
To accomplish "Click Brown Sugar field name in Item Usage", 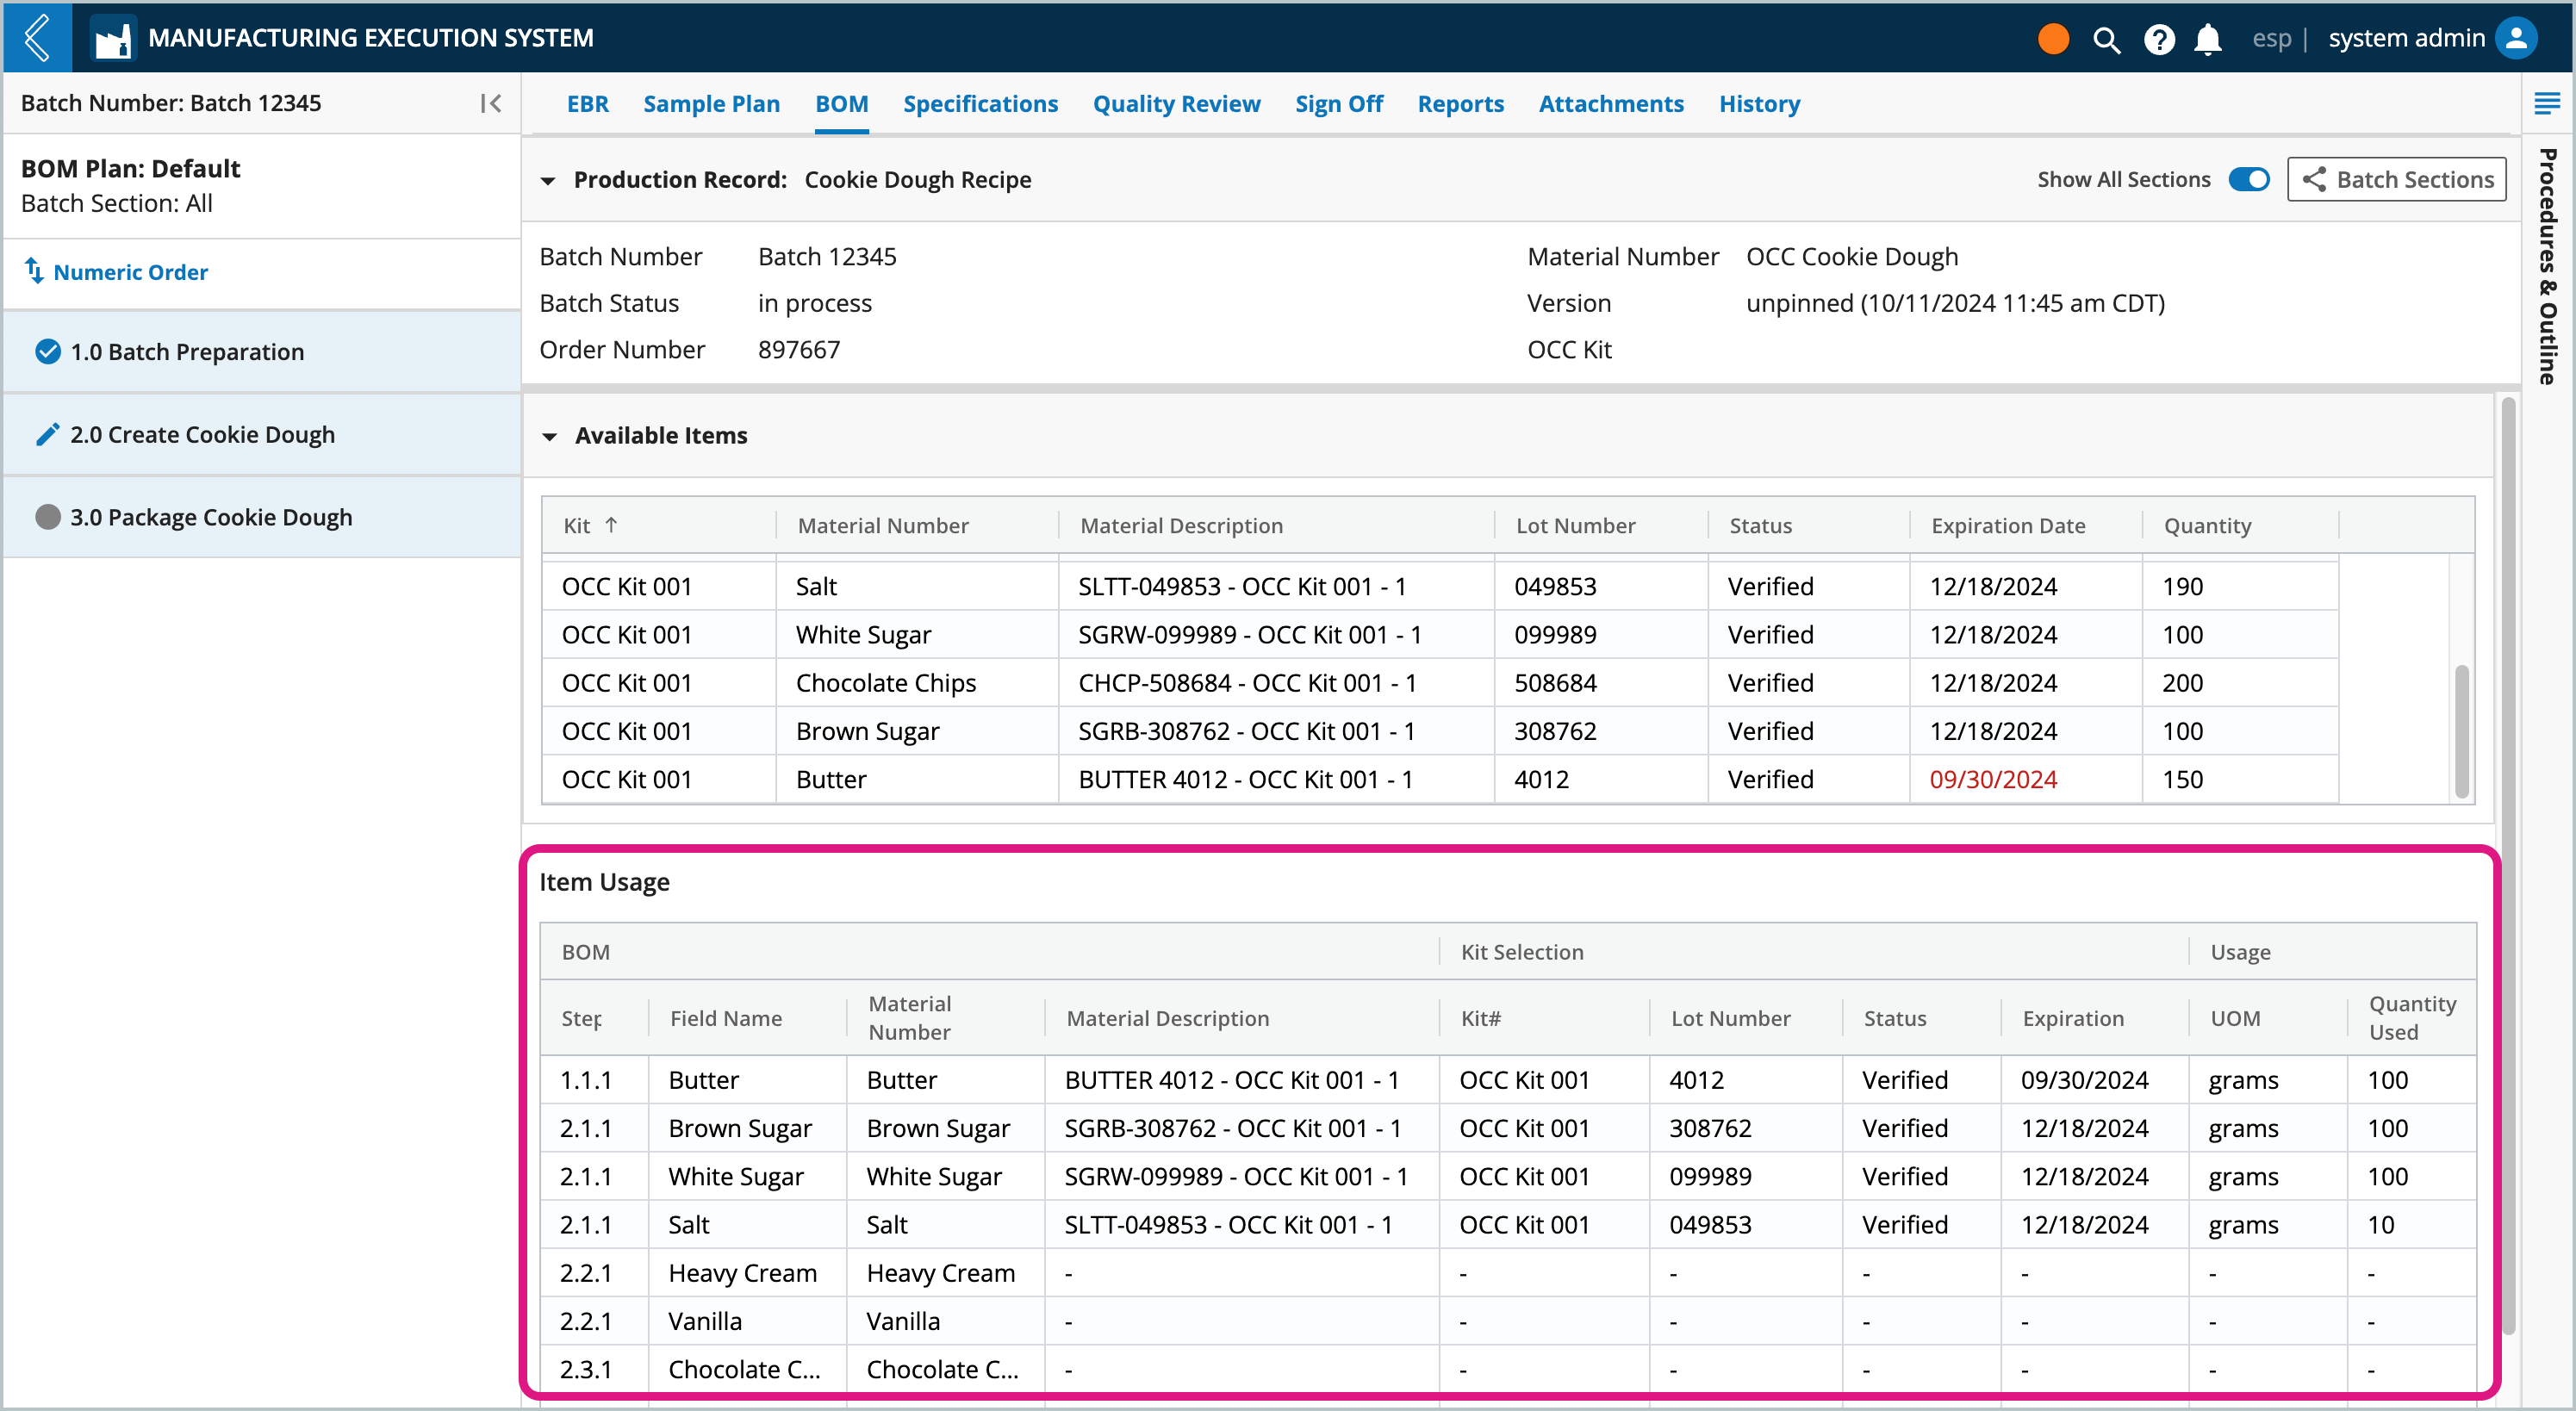I will coord(739,1128).
